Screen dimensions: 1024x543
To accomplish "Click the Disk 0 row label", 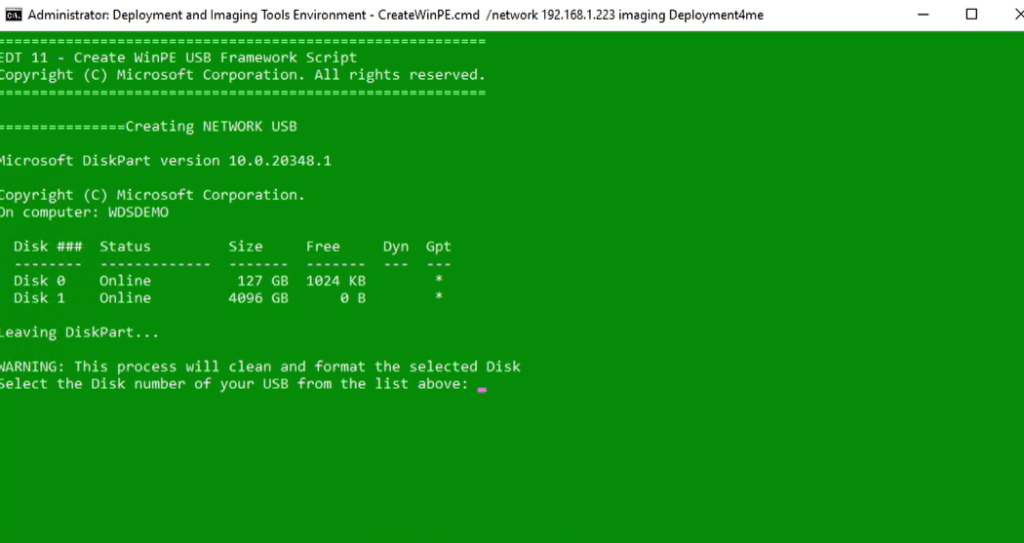I will (x=40, y=281).
